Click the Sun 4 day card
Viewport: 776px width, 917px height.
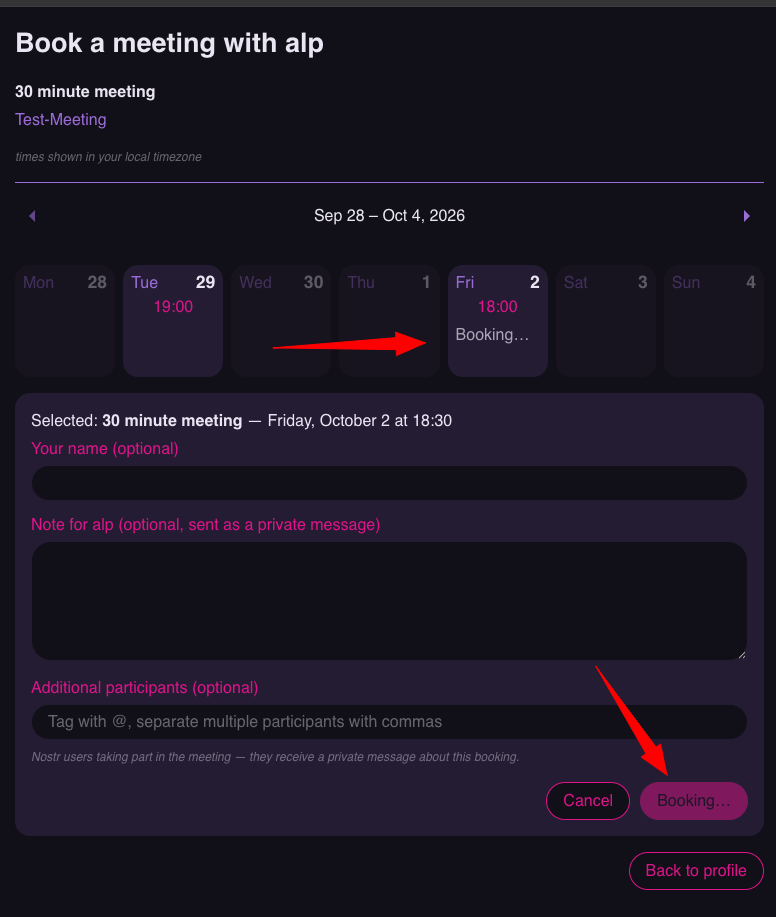click(714, 321)
